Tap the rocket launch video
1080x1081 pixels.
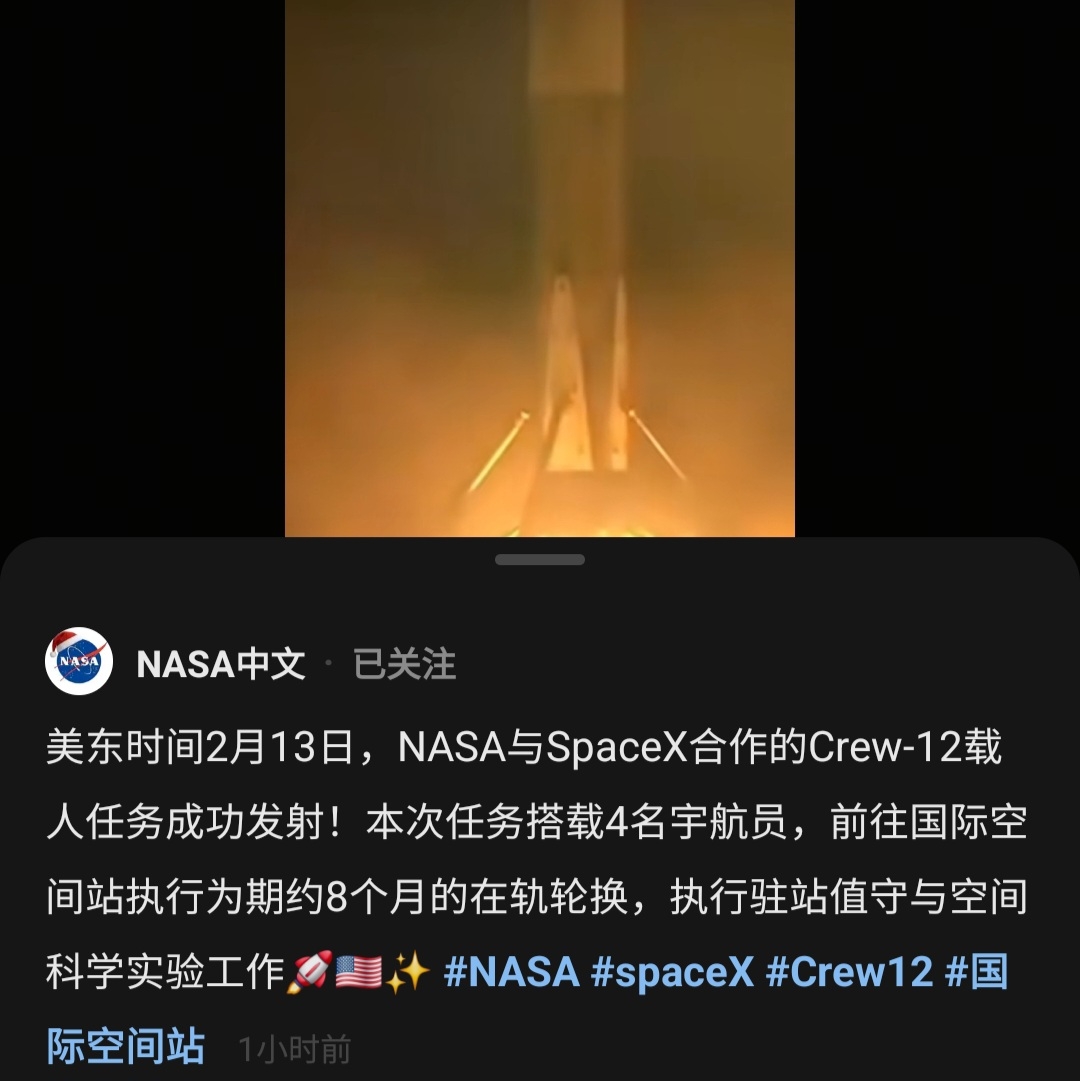pyautogui.click(x=540, y=268)
